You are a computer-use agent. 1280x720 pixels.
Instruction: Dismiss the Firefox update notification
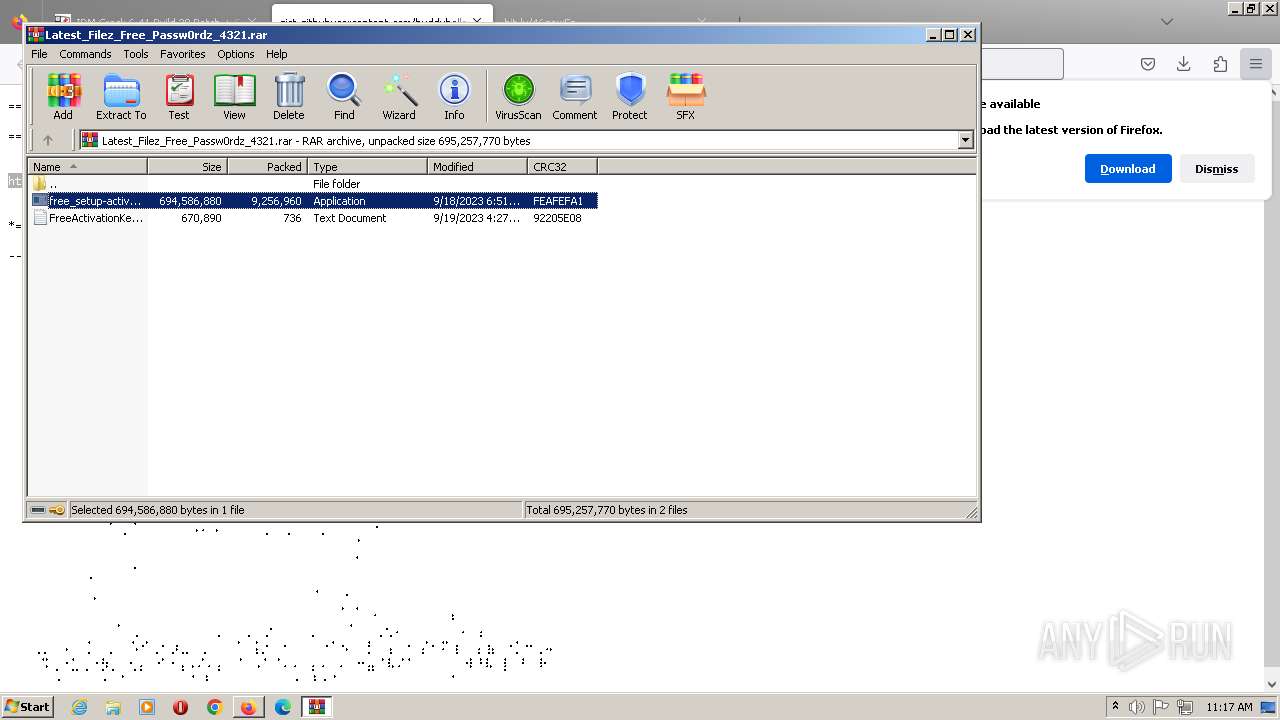click(1216, 168)
